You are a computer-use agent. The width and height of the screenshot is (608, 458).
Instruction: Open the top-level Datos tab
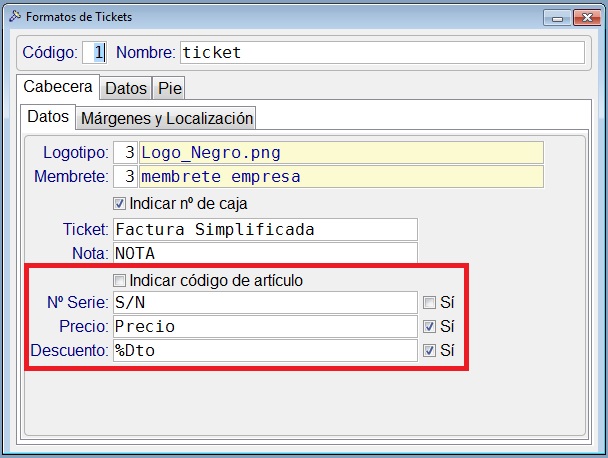(x=126, y=88)
